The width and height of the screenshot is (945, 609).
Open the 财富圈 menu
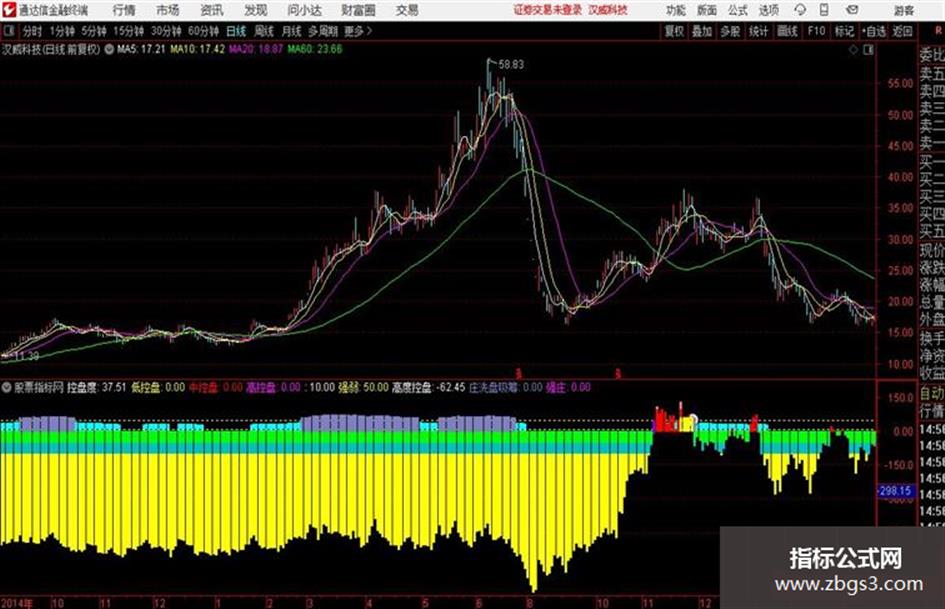[358, 10]
